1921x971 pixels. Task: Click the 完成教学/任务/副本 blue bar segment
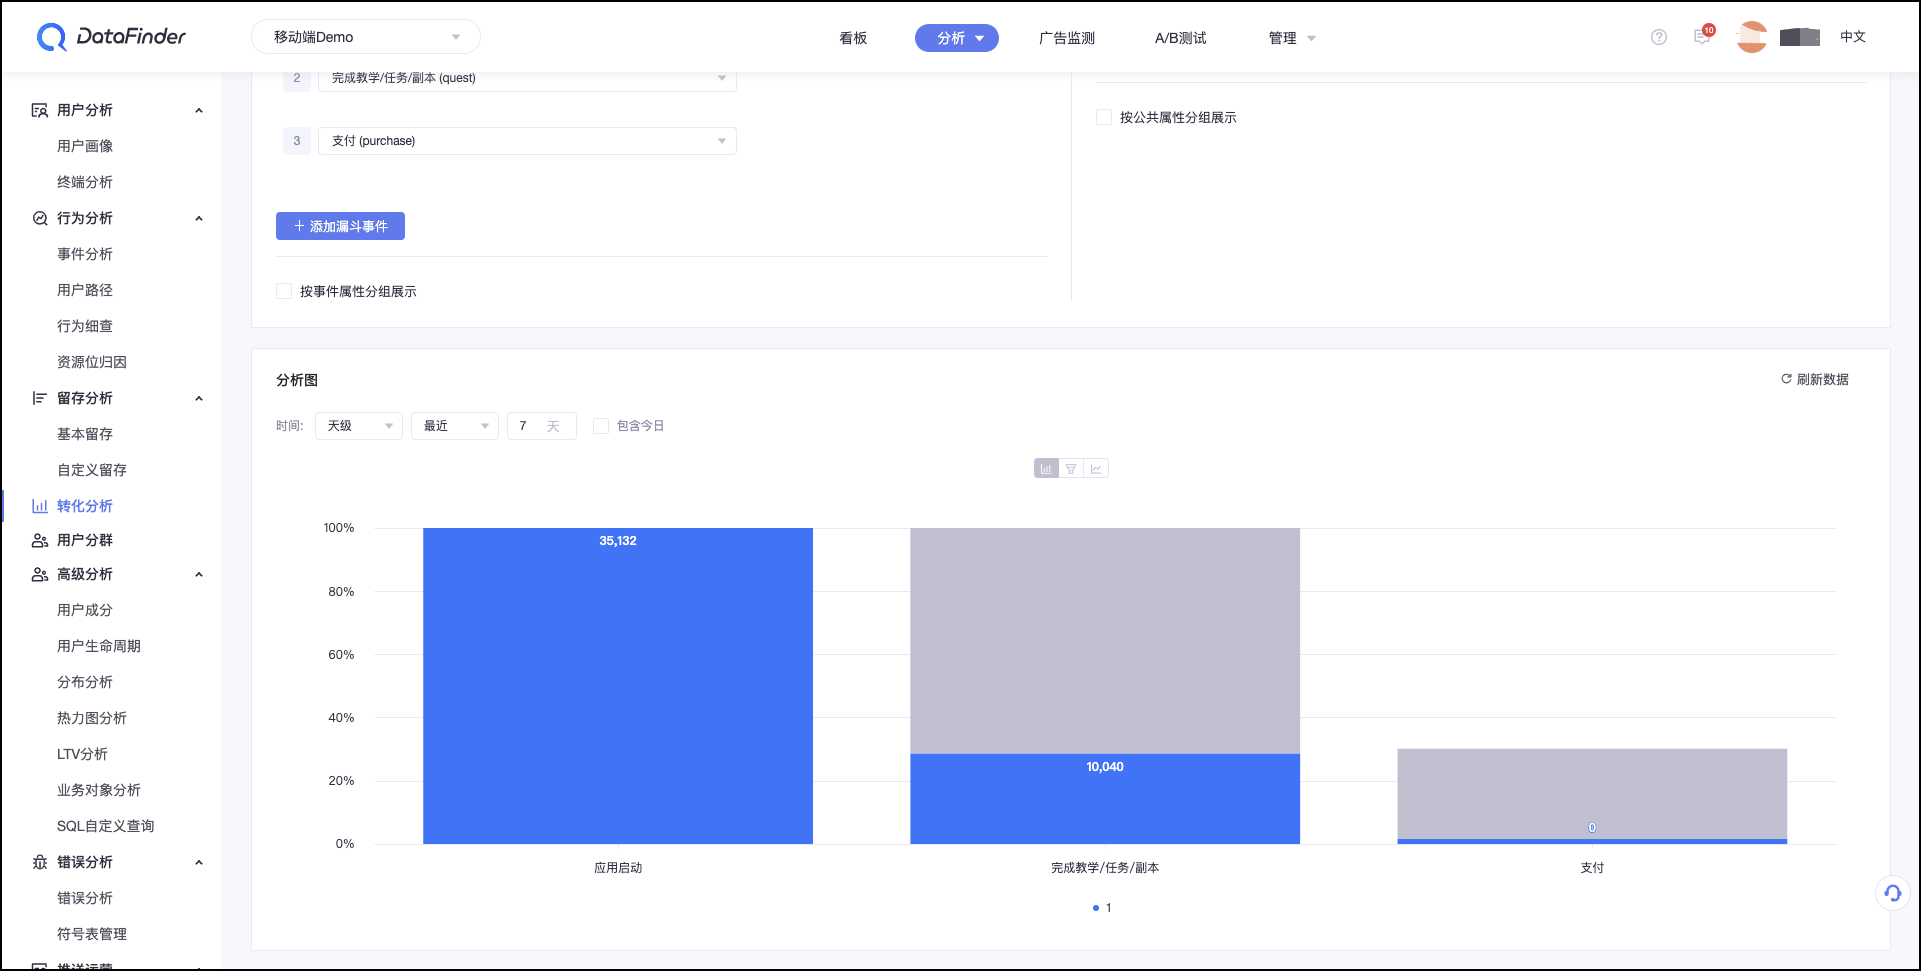[x=1105, y=799]
